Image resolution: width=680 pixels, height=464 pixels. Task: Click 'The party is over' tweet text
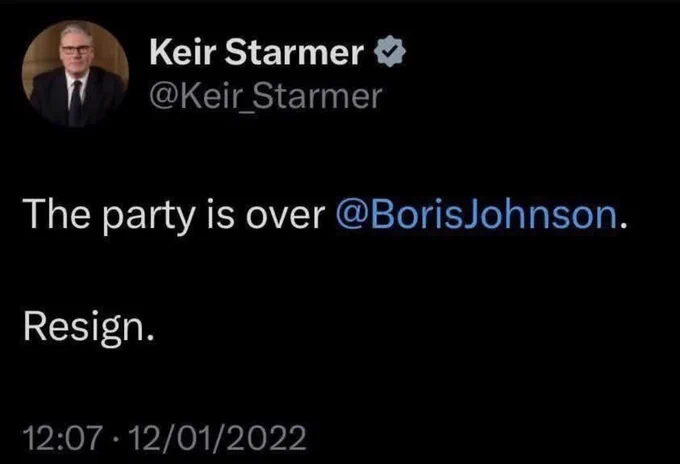click(x=174, y=215)
